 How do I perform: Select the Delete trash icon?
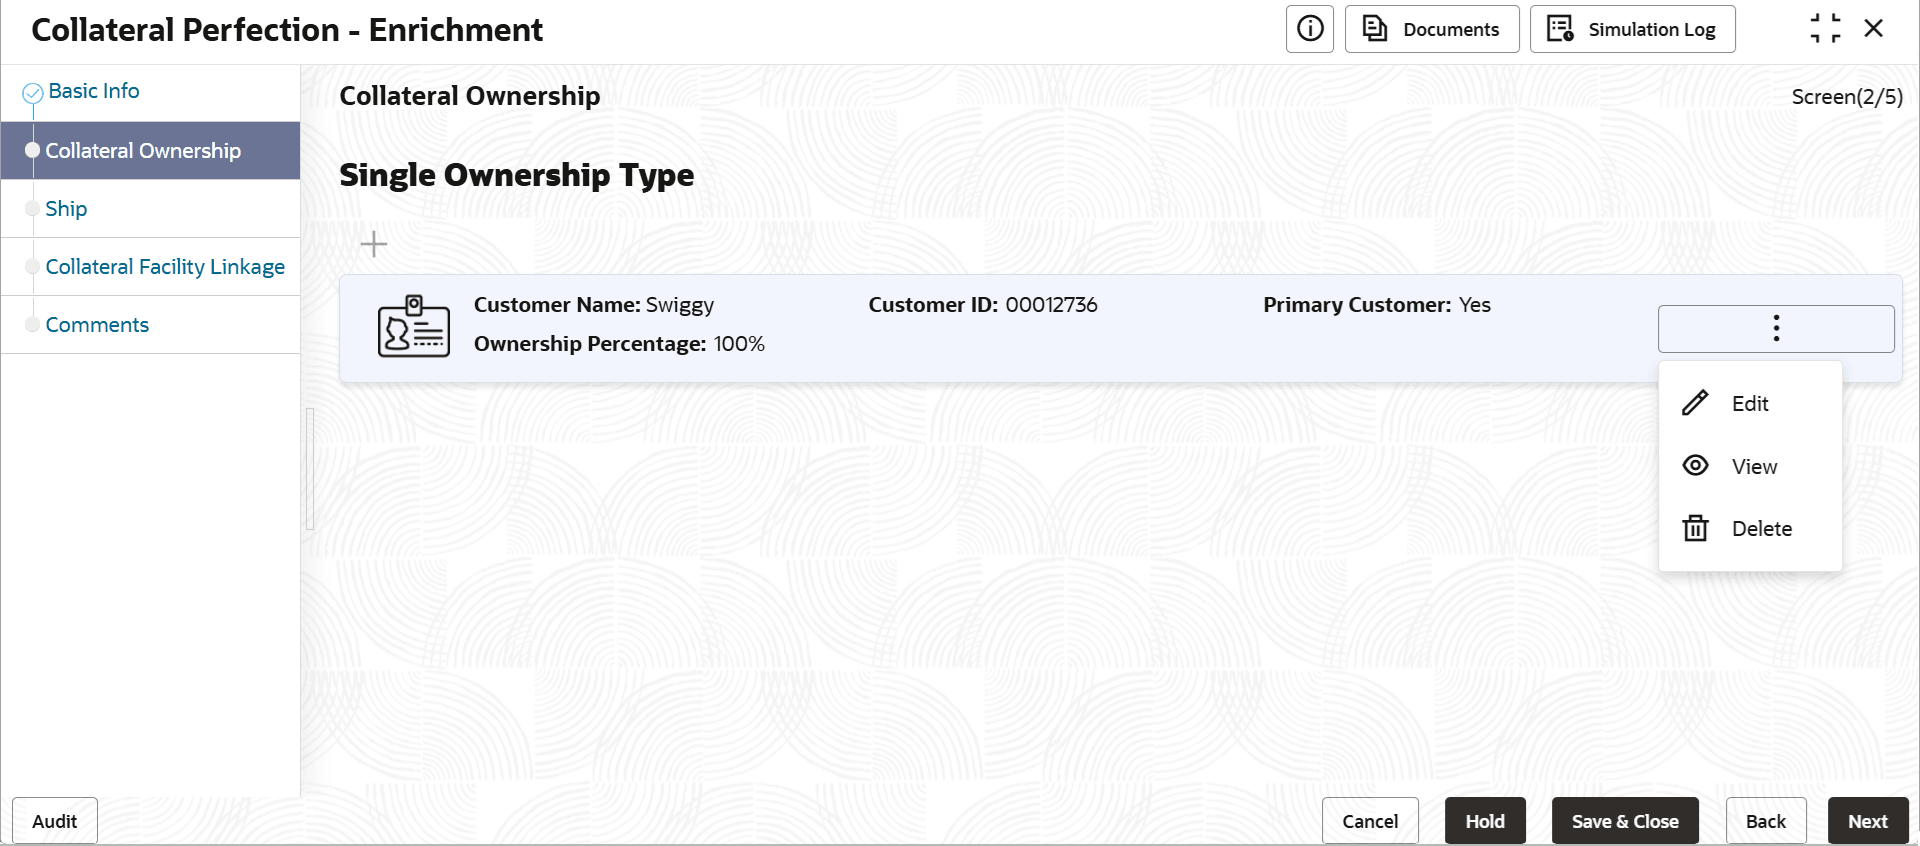point(1696,528)
